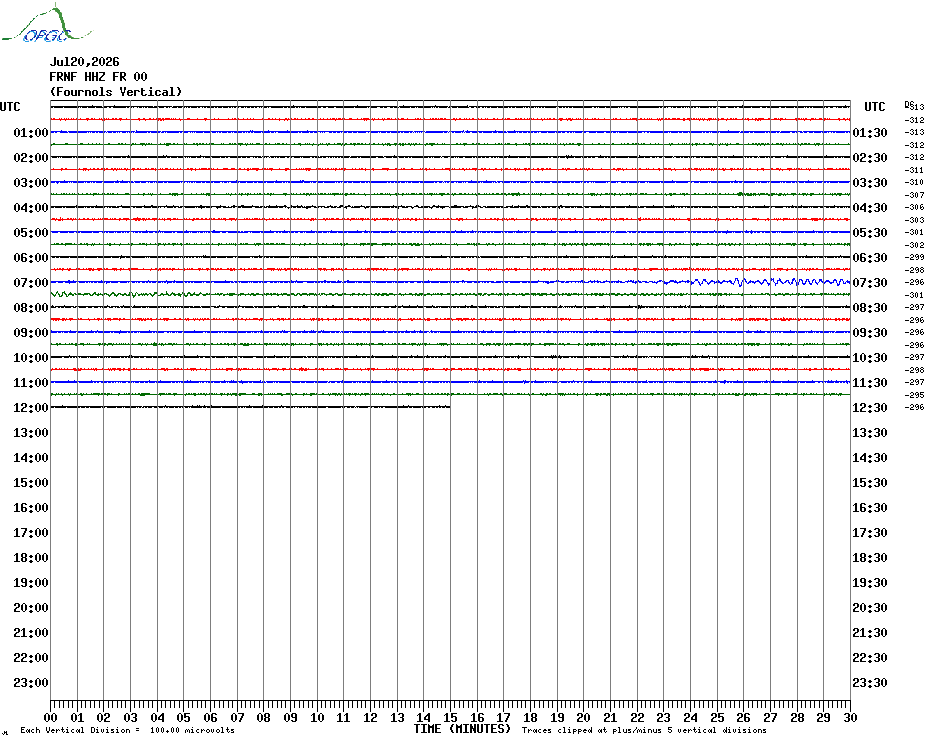Click the TIME (MINUTES) axis title
Image resolution: width=930 pixels, height=744 pixels.
[462, 729]
